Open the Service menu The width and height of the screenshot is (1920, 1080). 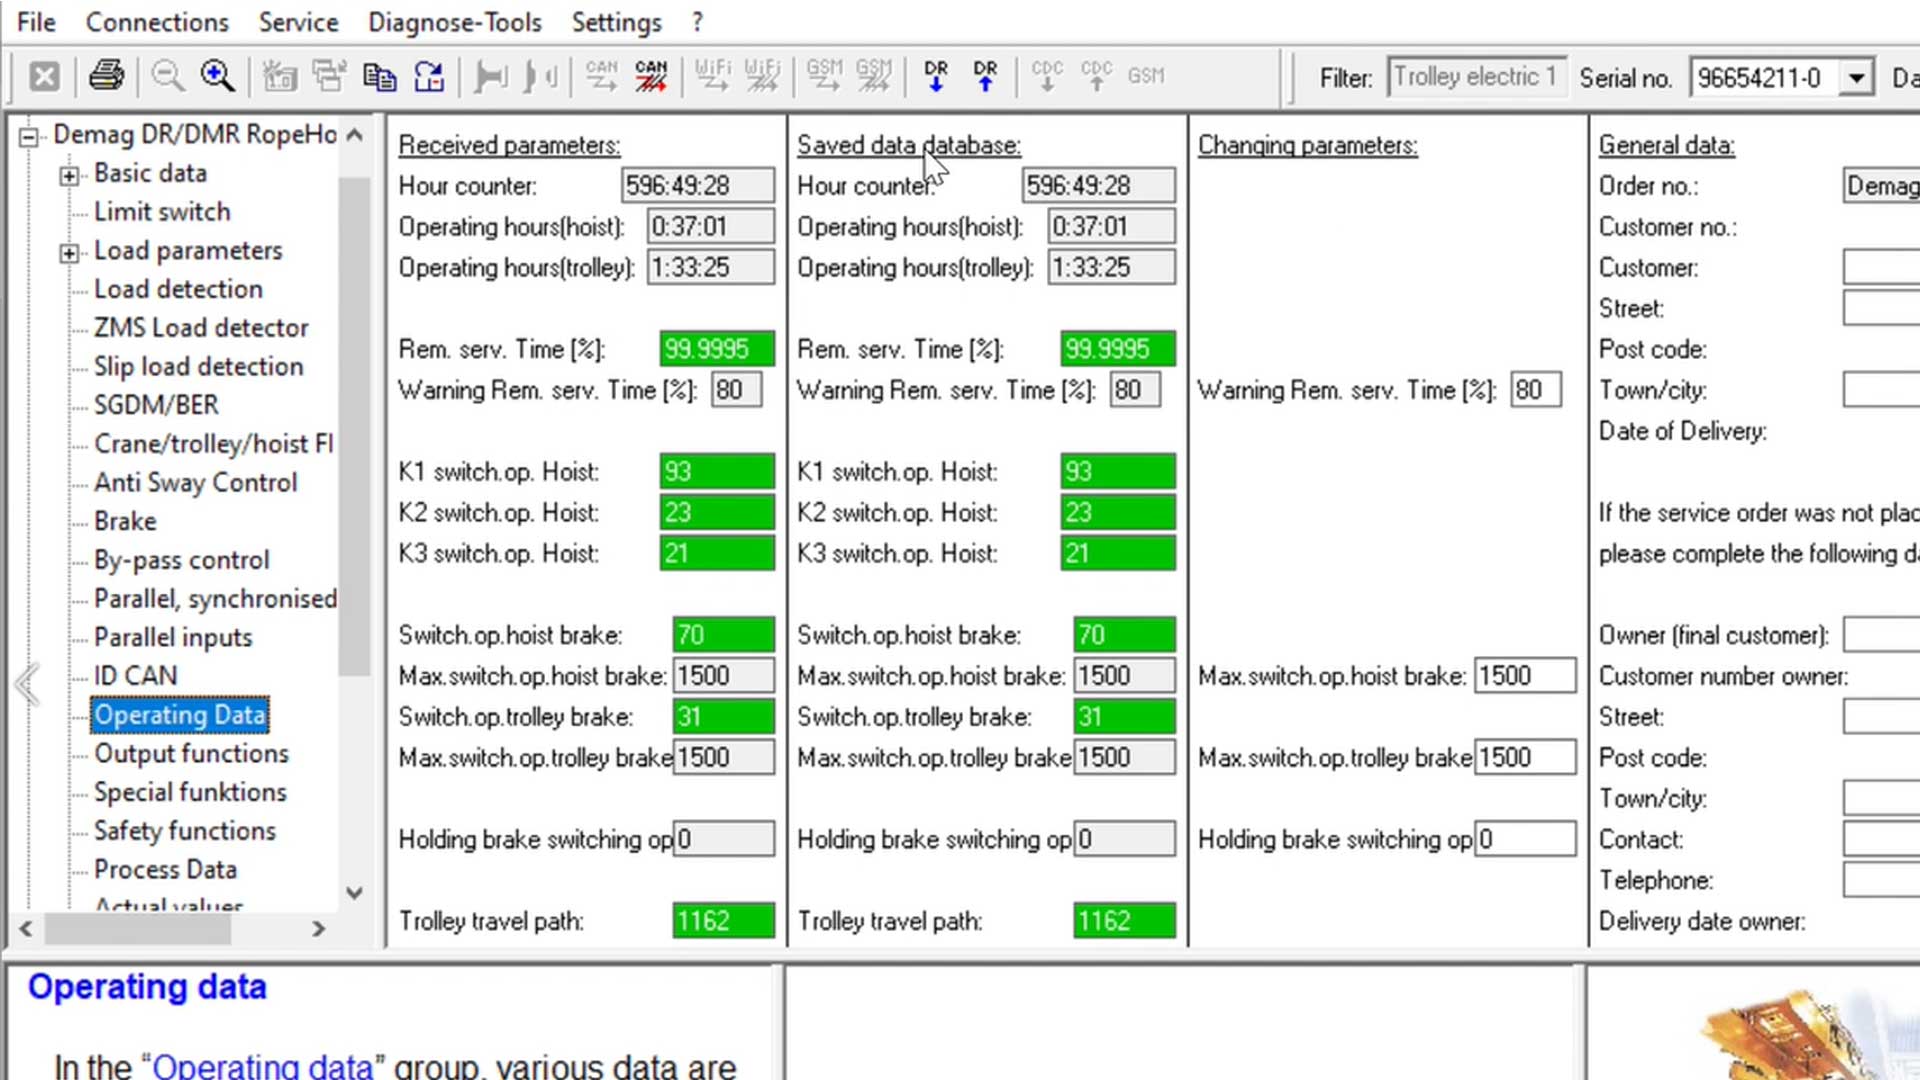click(298, 22)
